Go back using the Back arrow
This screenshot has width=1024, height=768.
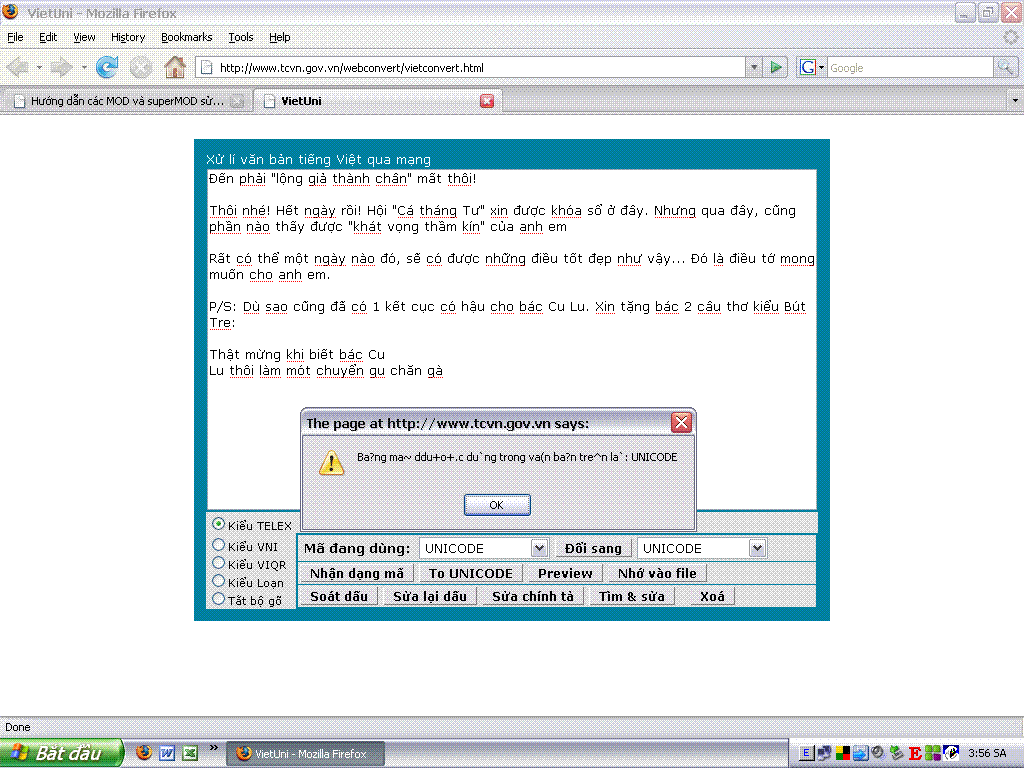tap(18, 67)
